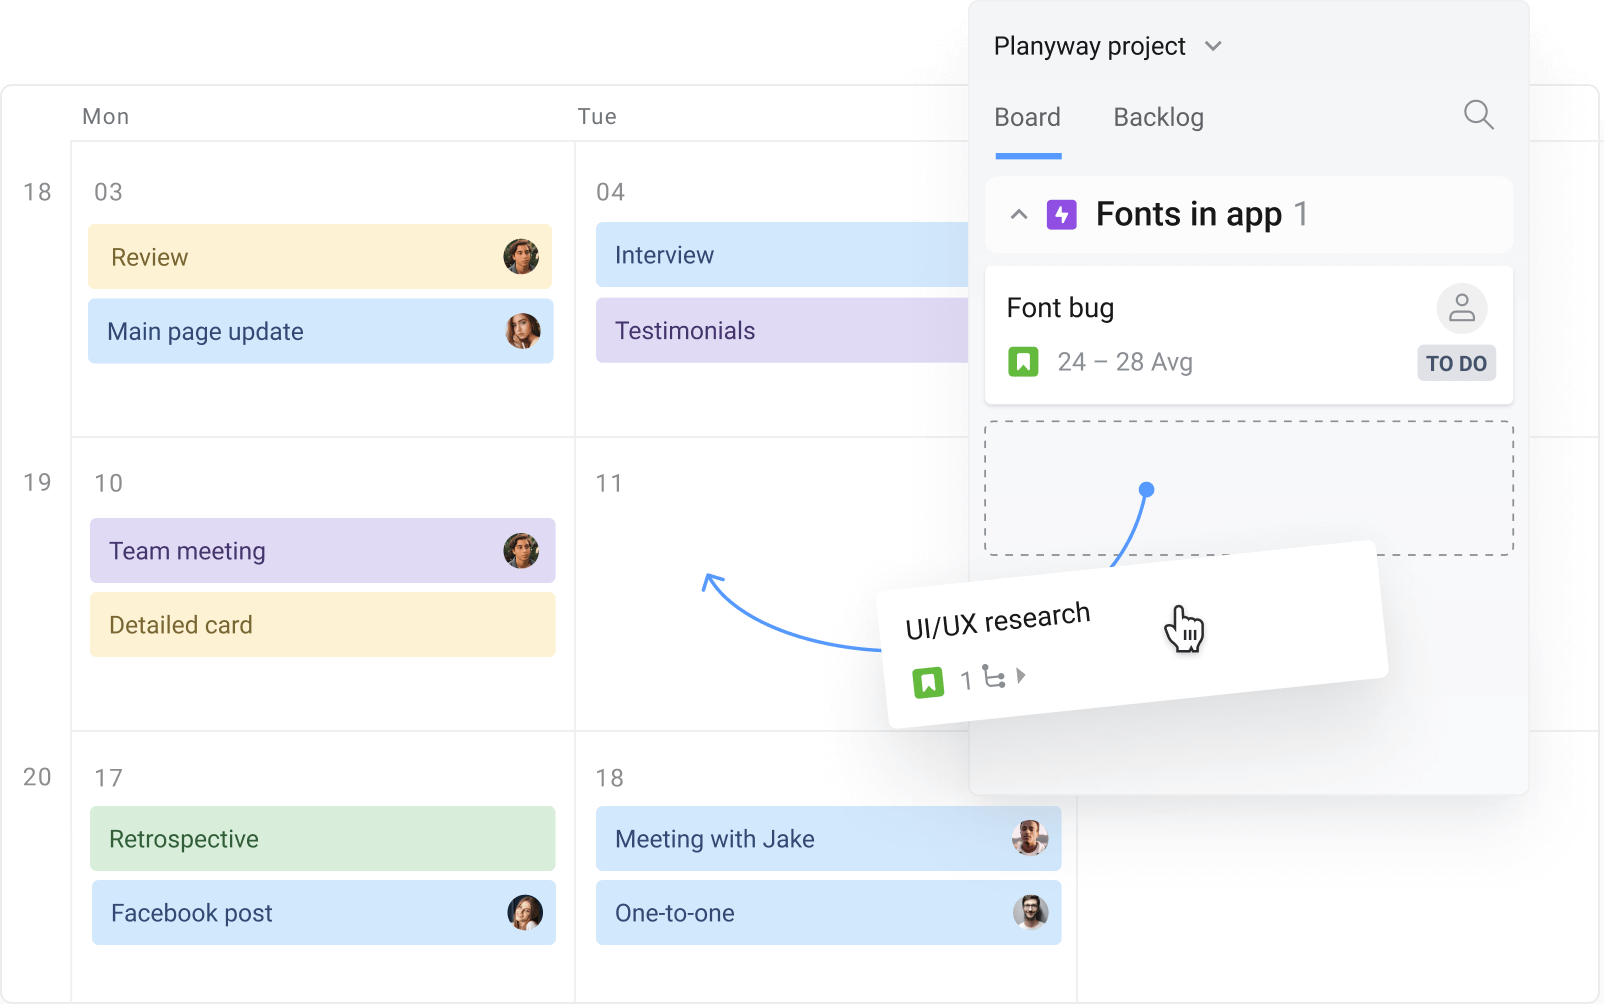The image size is (1604, 1004).
Task: Select the Board tab
Action: pos(1028,117)
